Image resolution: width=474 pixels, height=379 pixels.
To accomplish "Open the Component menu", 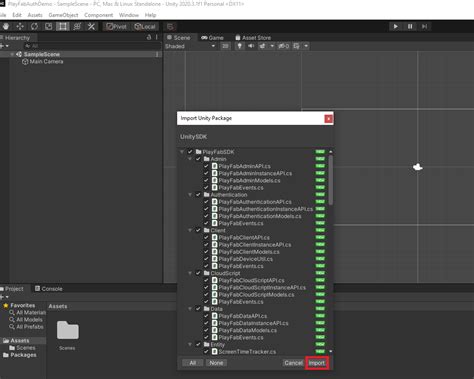I will click(98, 15).
